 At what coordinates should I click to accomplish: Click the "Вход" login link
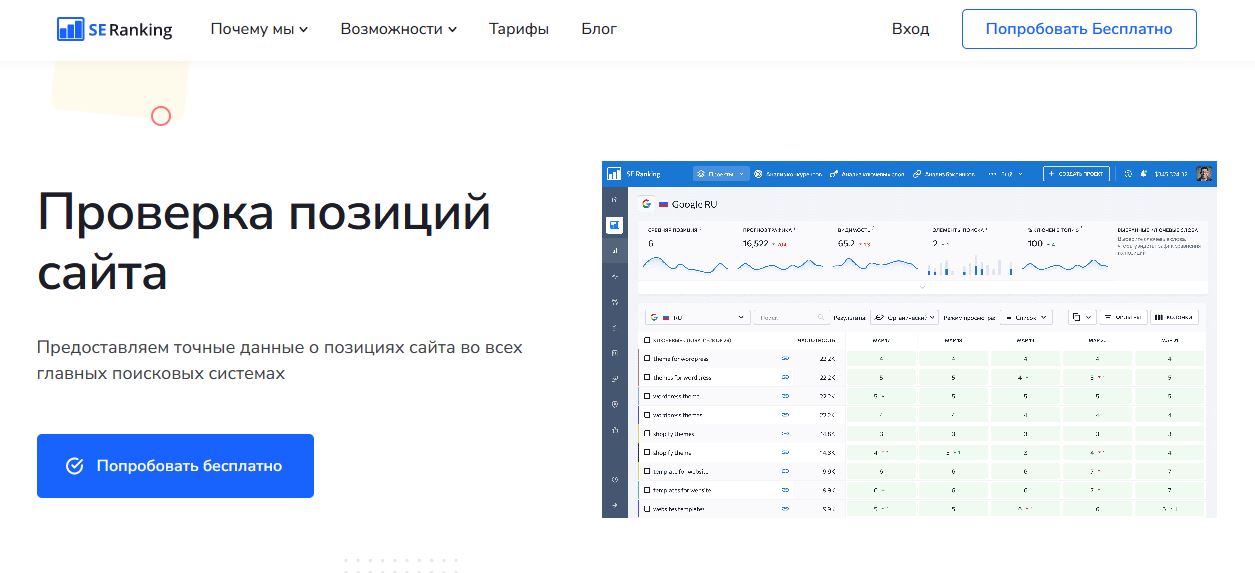[910, 29]
